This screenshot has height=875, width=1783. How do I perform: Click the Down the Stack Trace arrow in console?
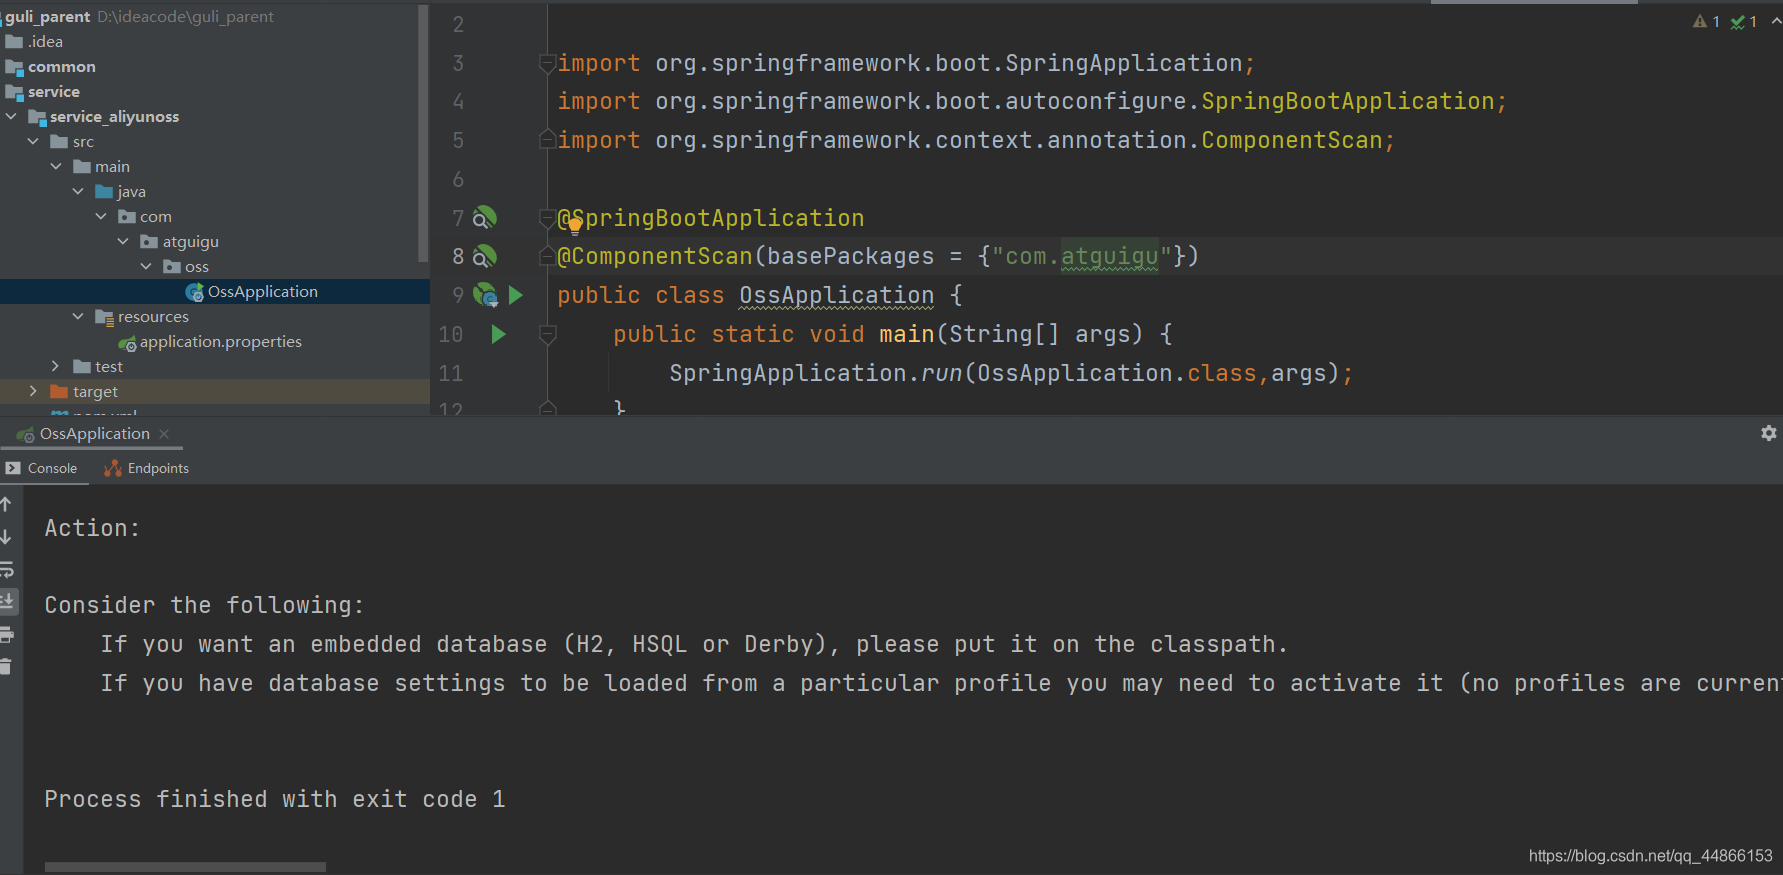(6, 537)
